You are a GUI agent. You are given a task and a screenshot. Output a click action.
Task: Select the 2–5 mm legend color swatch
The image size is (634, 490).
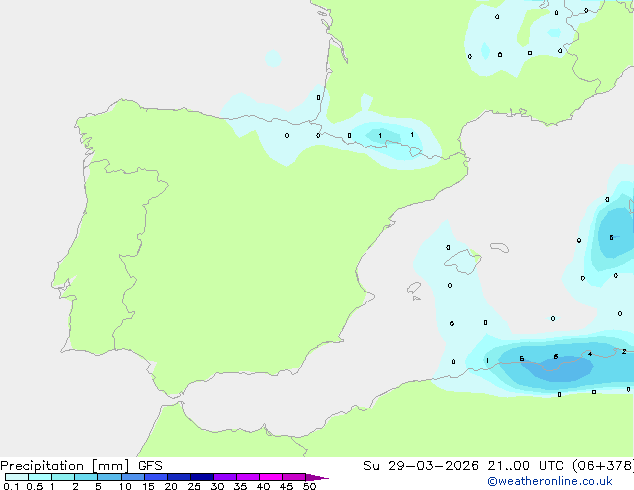(86, 477)
